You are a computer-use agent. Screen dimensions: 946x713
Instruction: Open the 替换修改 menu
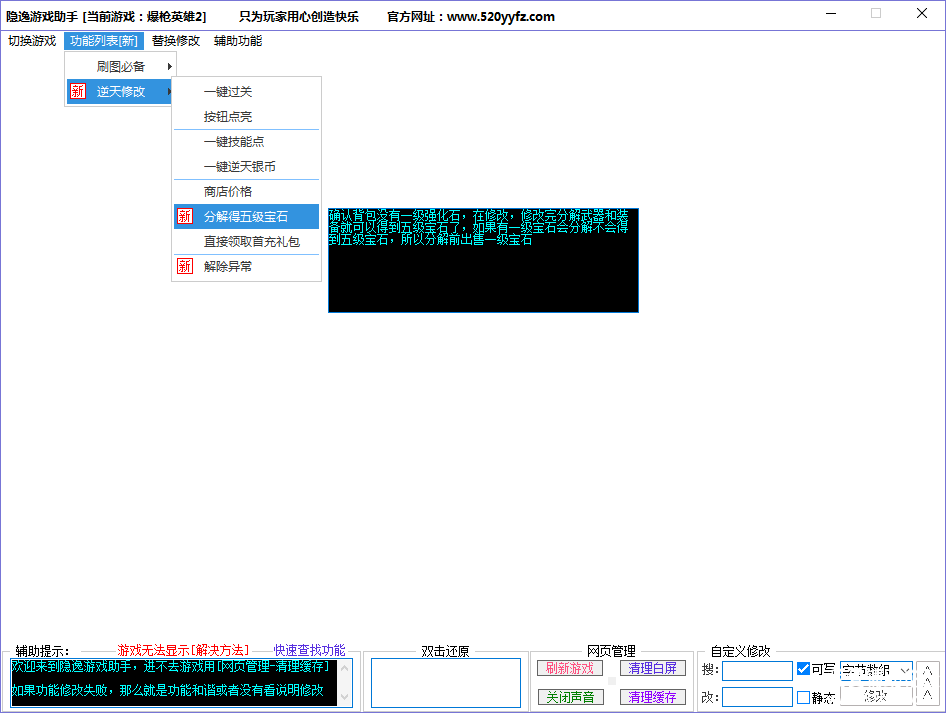coord(176,41)
